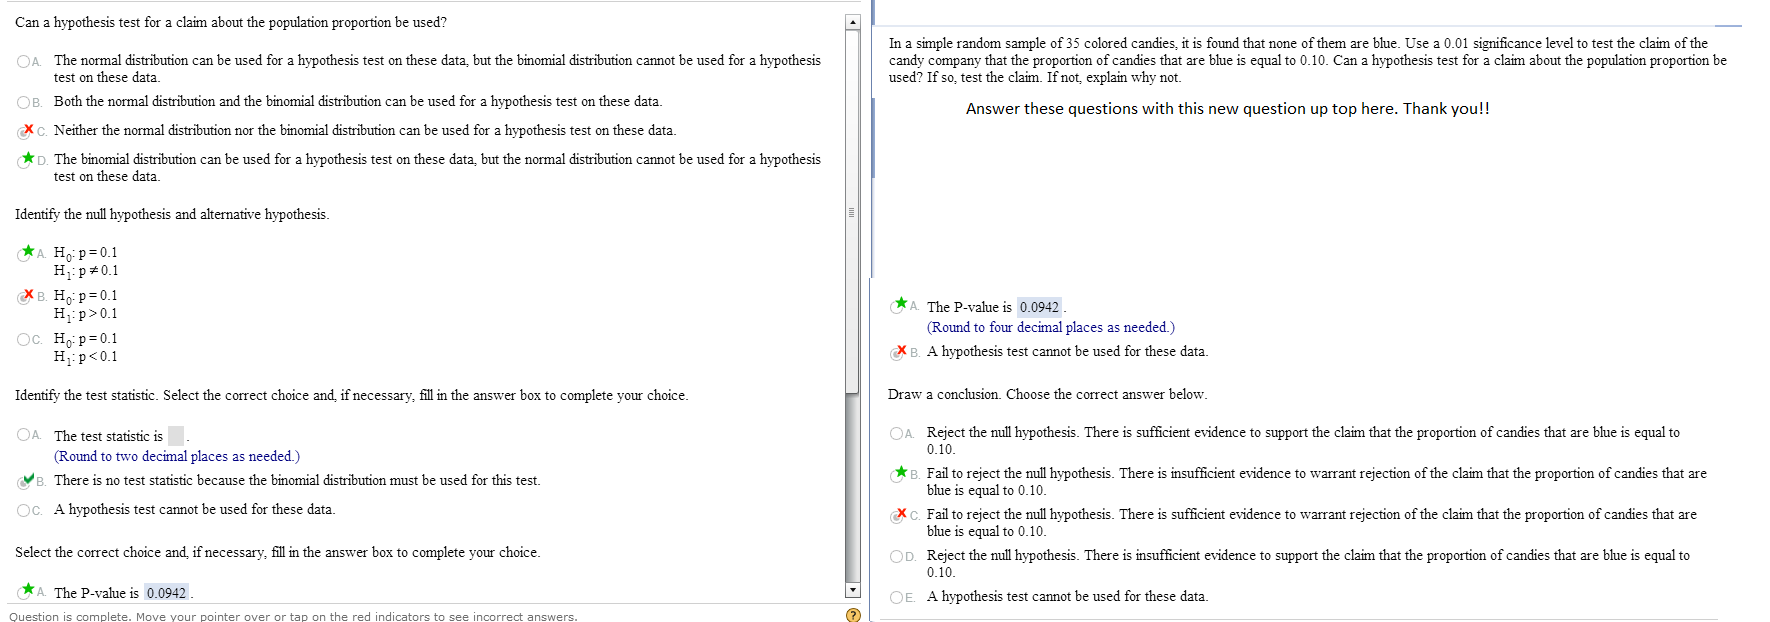The height and width of the screenshot is (622, 1770).
Task: Select hypothesis option C with H1: p<0.1
Action: 23,339
